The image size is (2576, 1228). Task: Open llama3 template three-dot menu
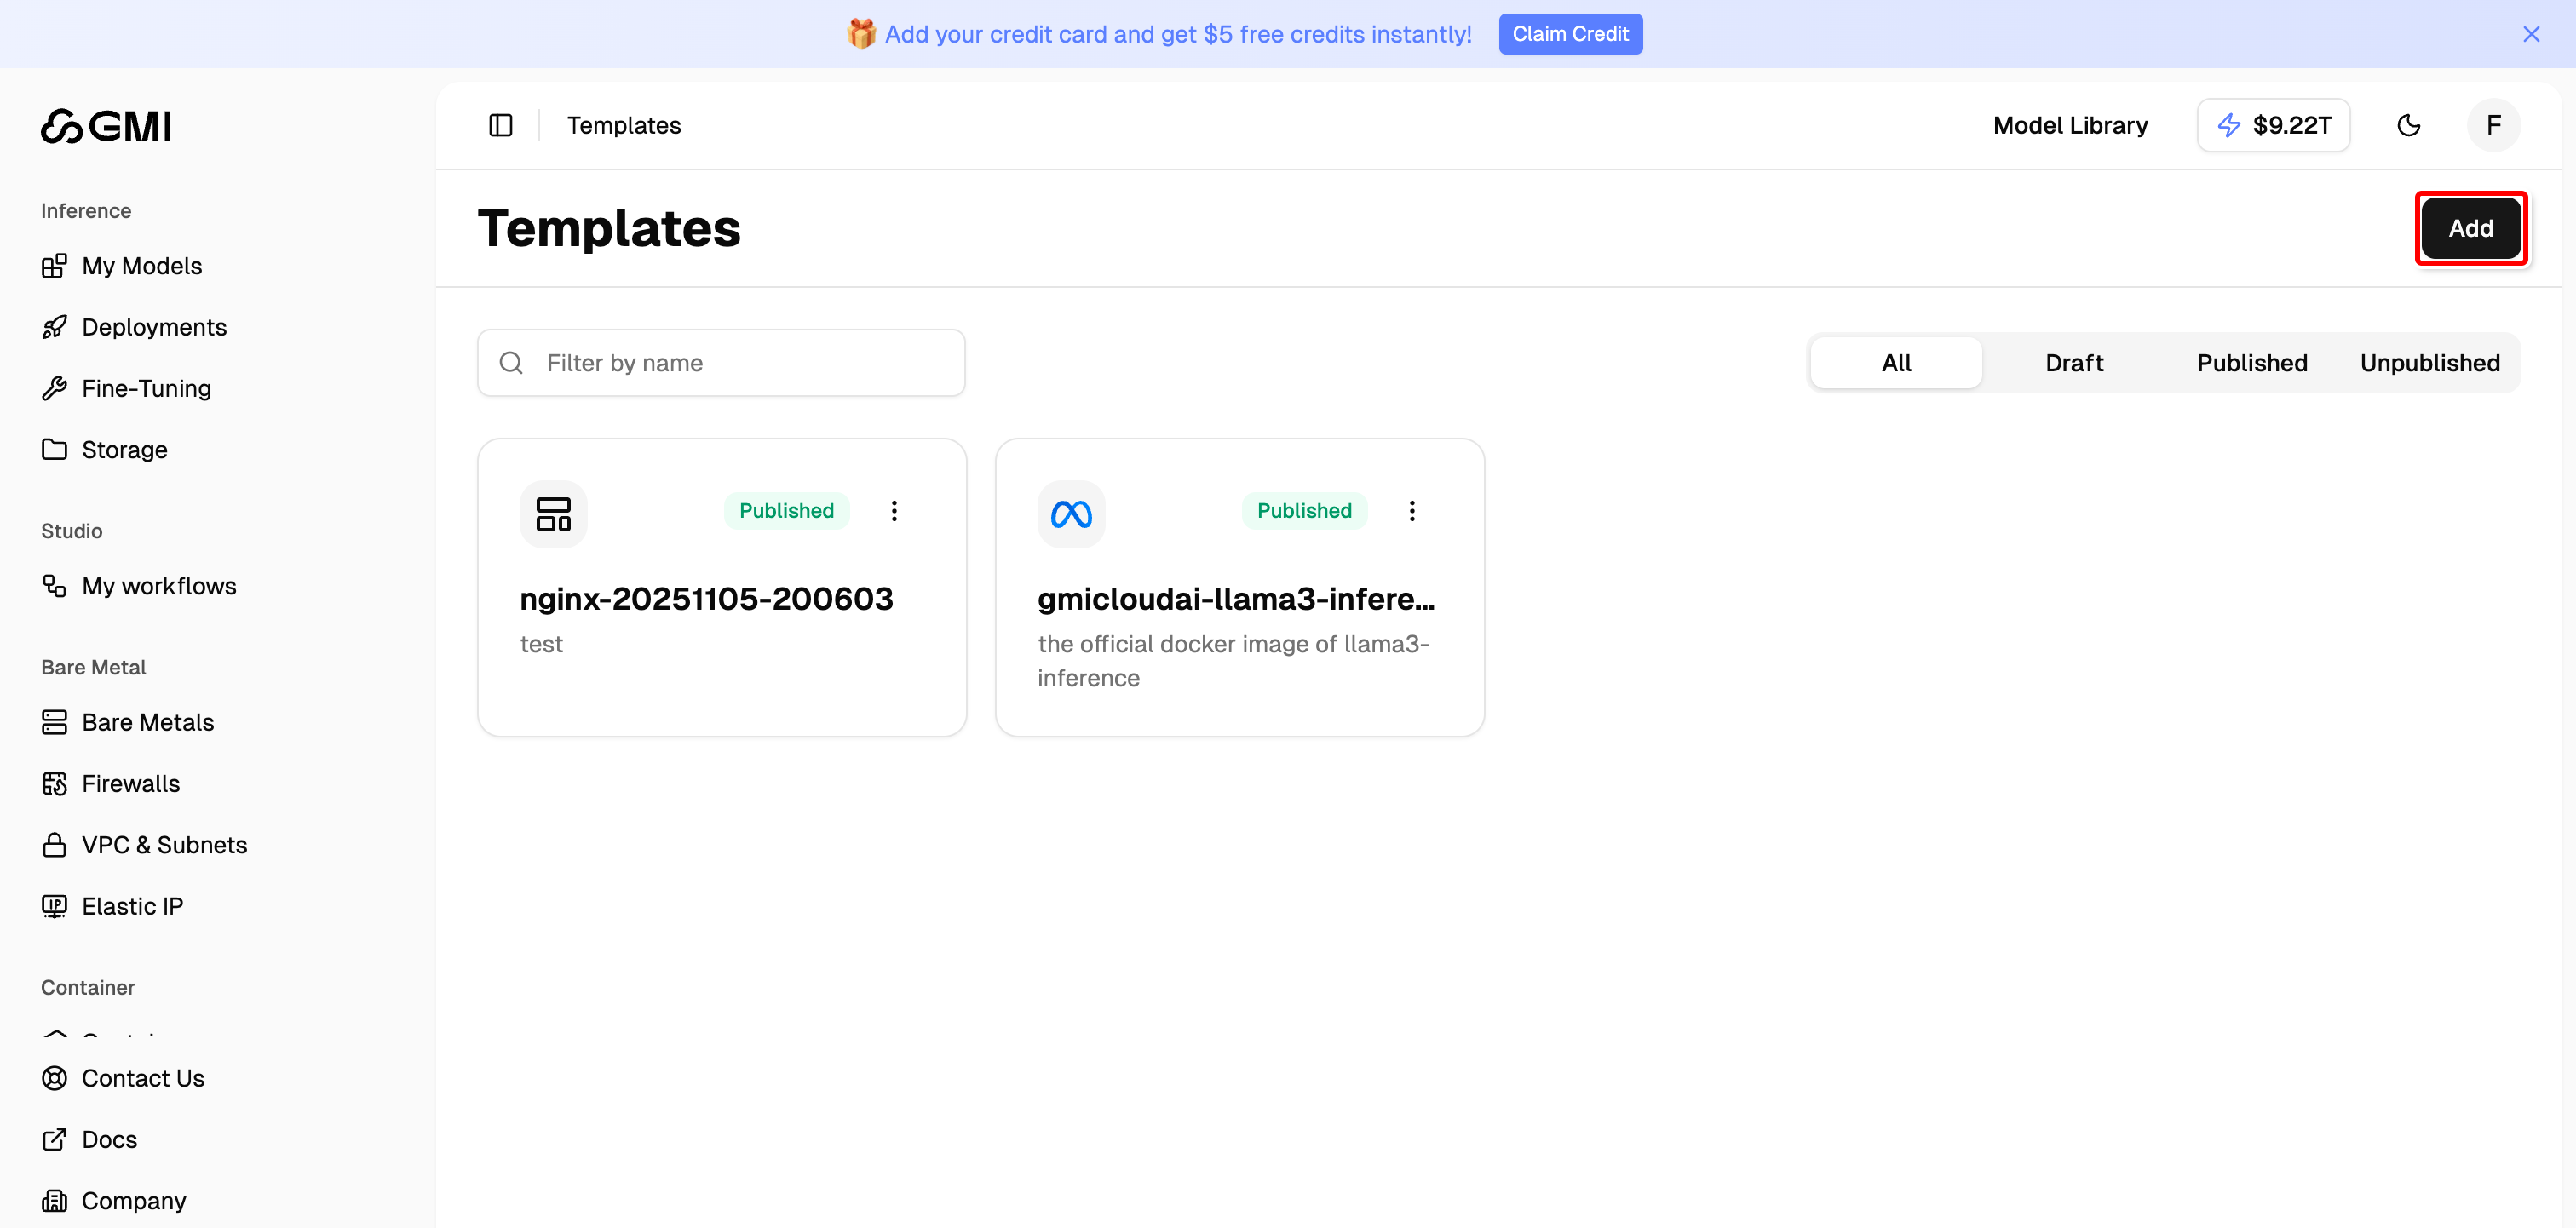click(1411, 511)
